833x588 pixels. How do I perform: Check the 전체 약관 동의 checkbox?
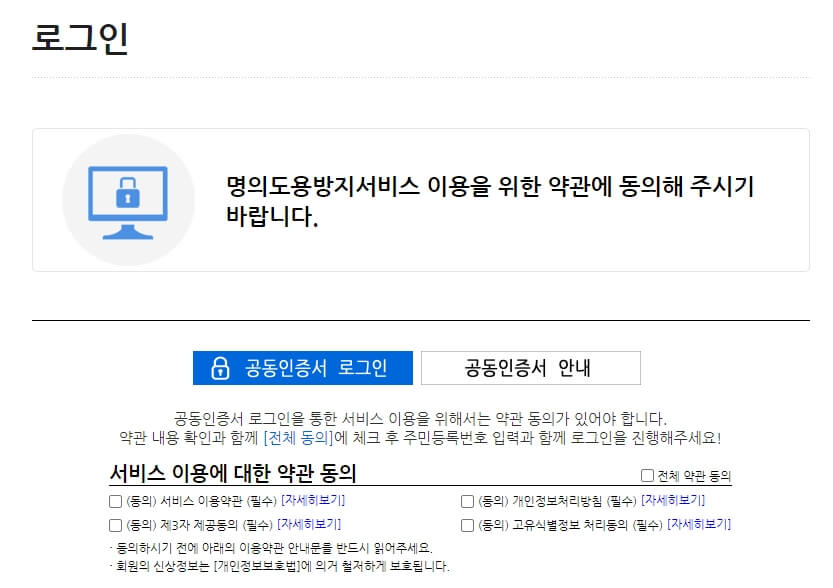647,475
